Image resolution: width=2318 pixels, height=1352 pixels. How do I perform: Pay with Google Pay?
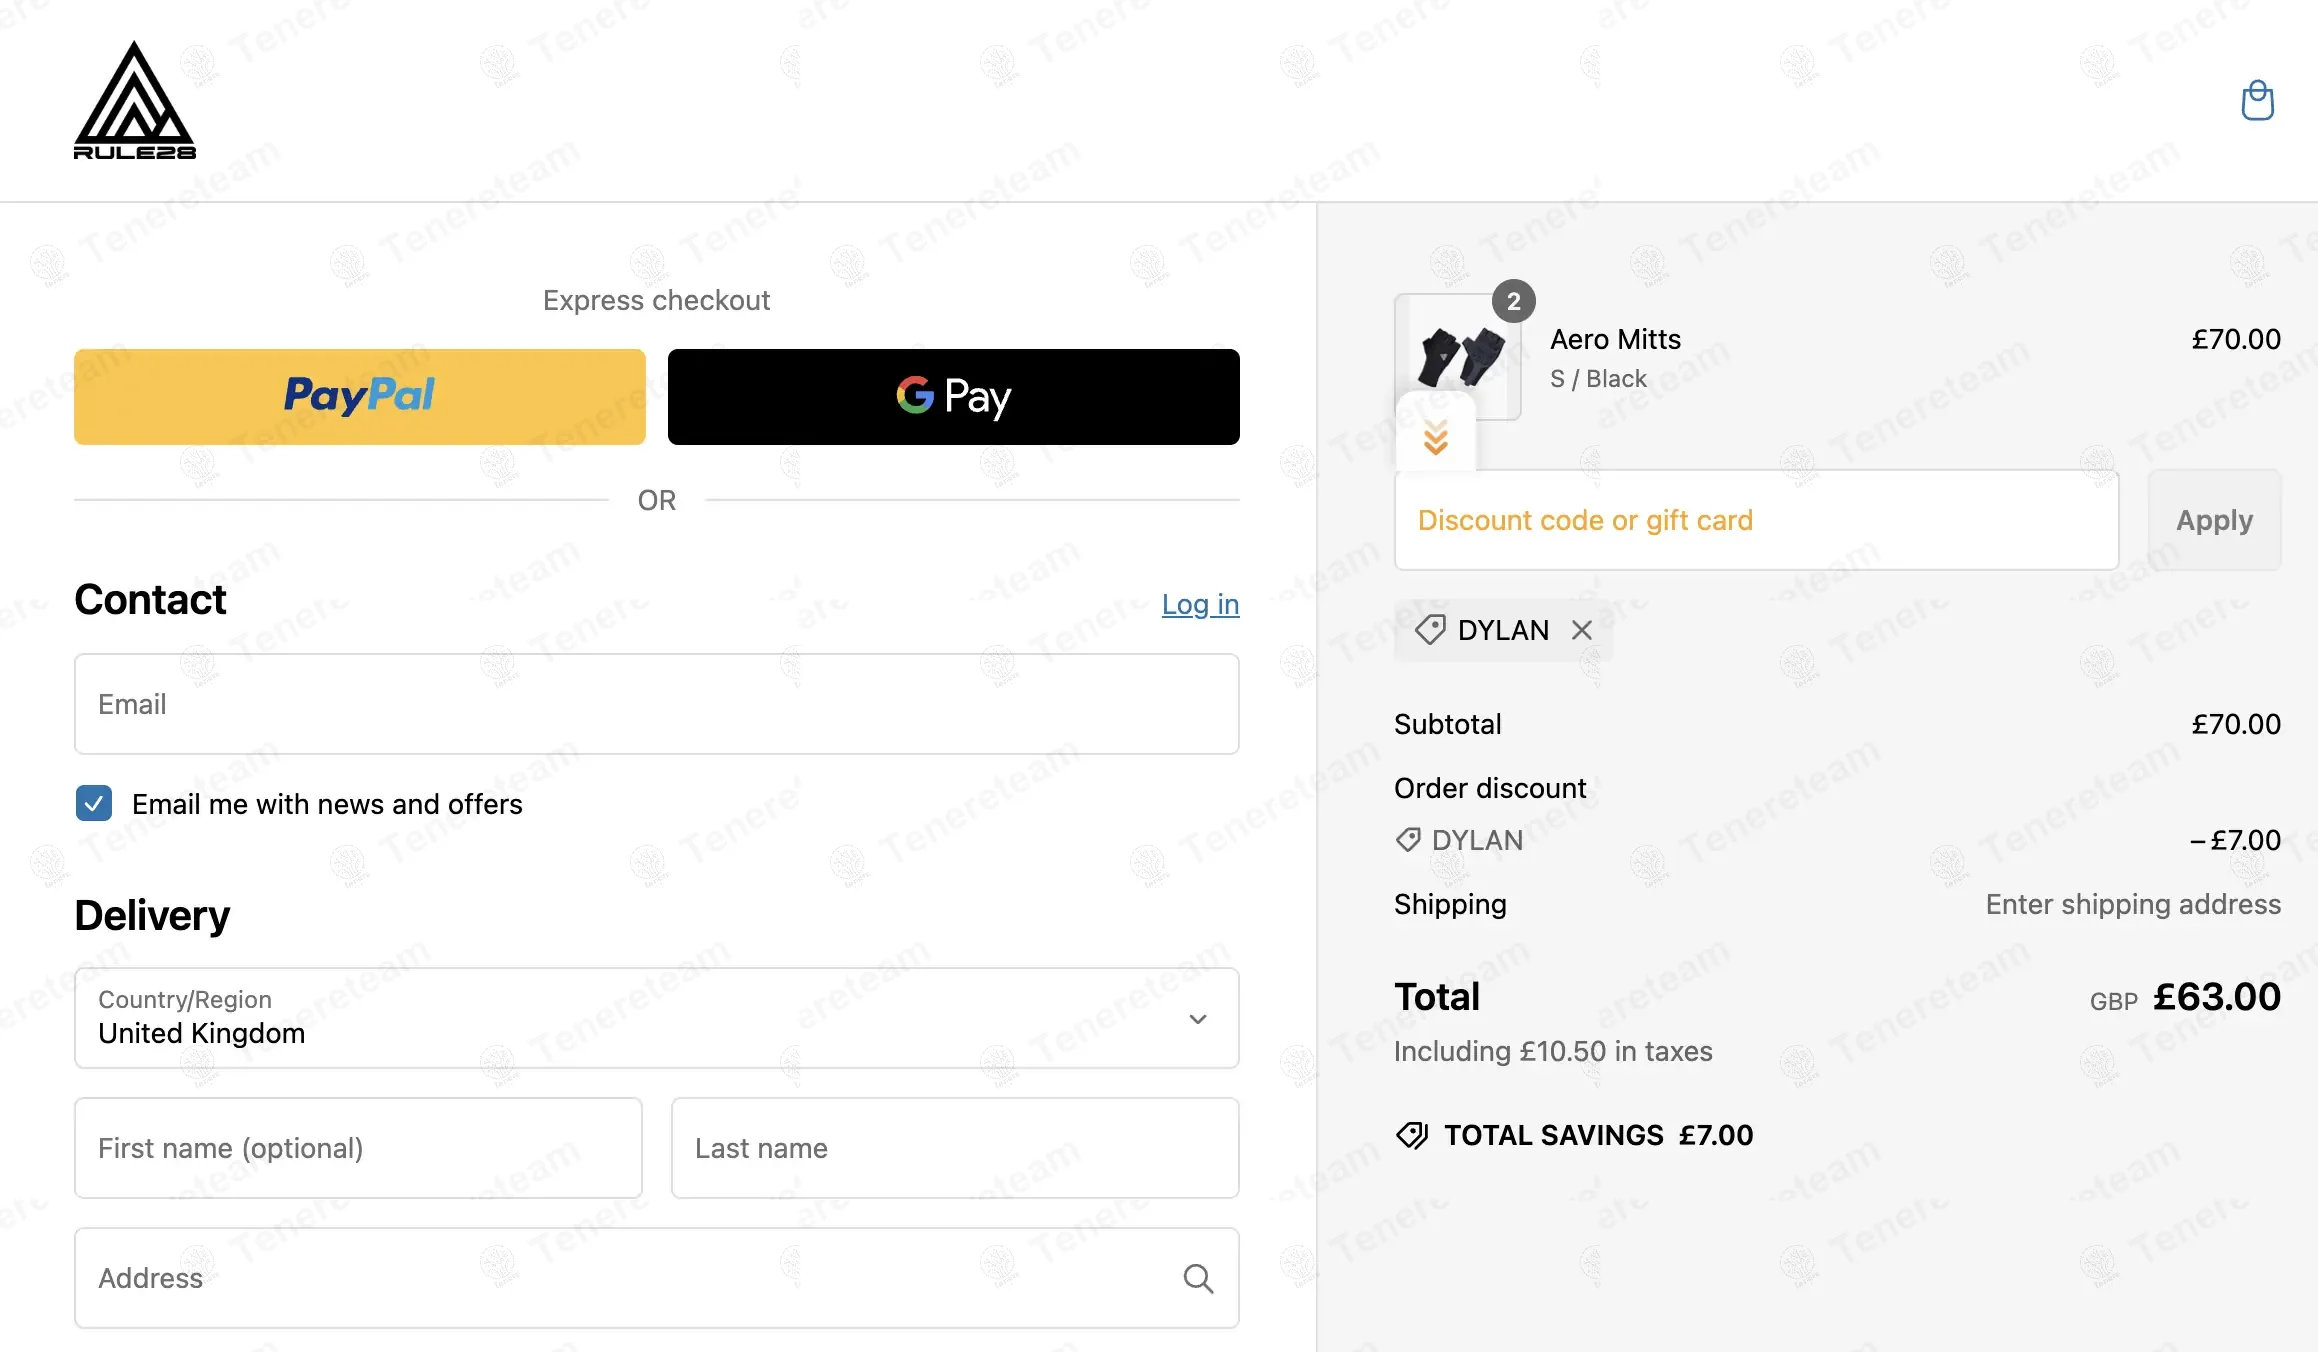pos(953,397)
